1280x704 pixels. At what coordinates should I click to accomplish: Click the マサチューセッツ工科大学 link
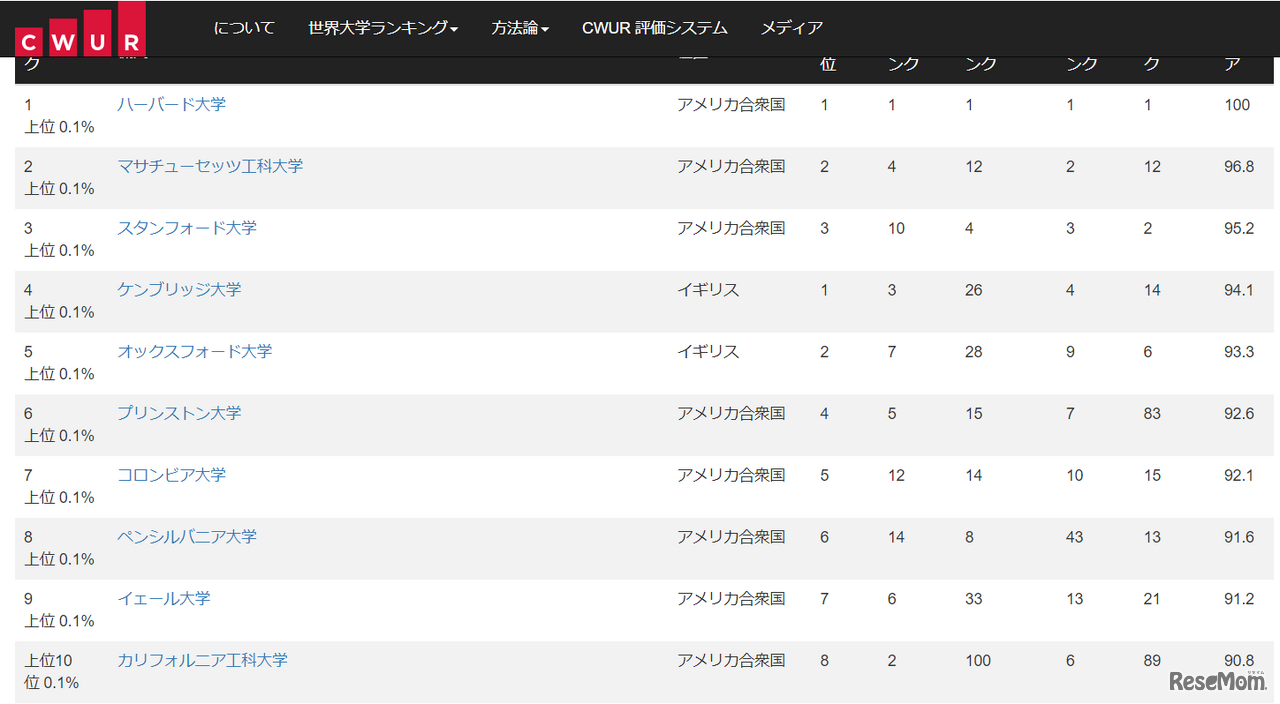tap(210, 166)
